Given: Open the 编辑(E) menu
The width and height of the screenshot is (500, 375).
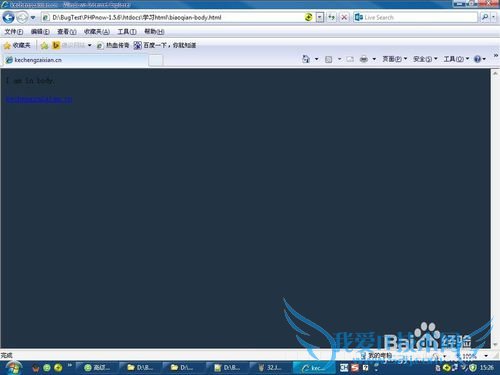Looking at the screenshot, I should point(40,32).
